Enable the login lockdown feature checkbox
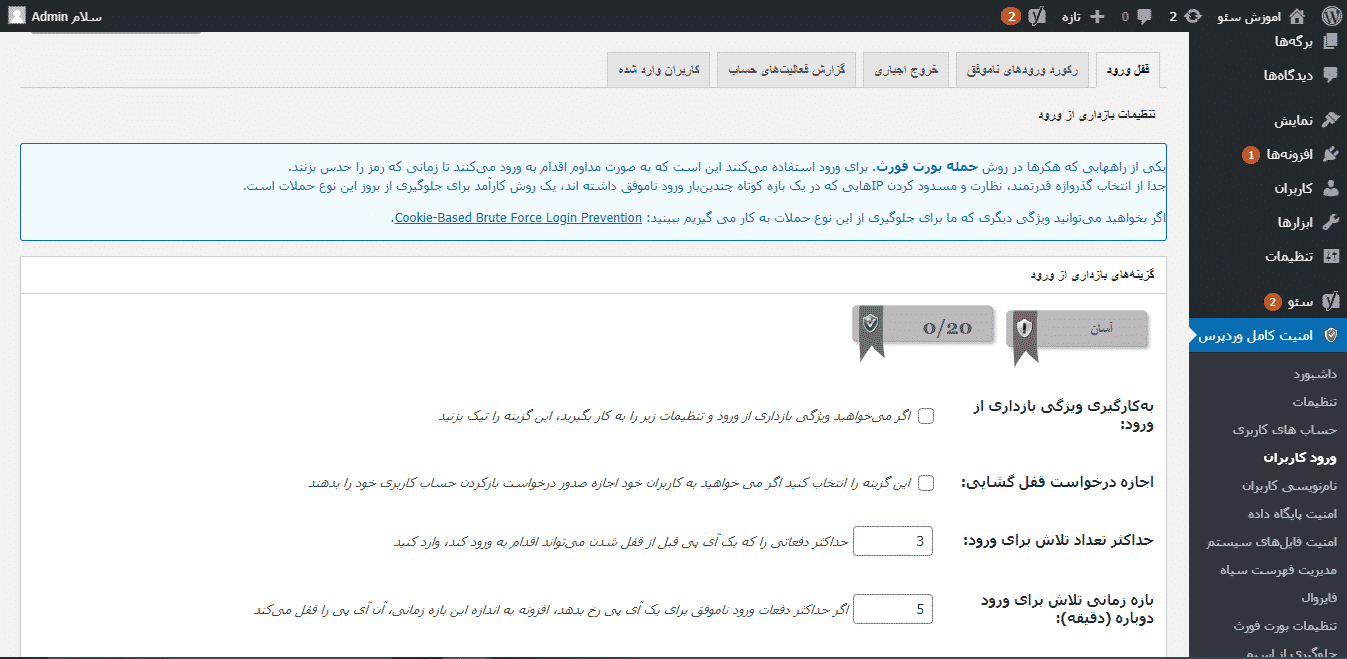The width and height of the screenshot is (1347, 659). click(x=926, y=416)
